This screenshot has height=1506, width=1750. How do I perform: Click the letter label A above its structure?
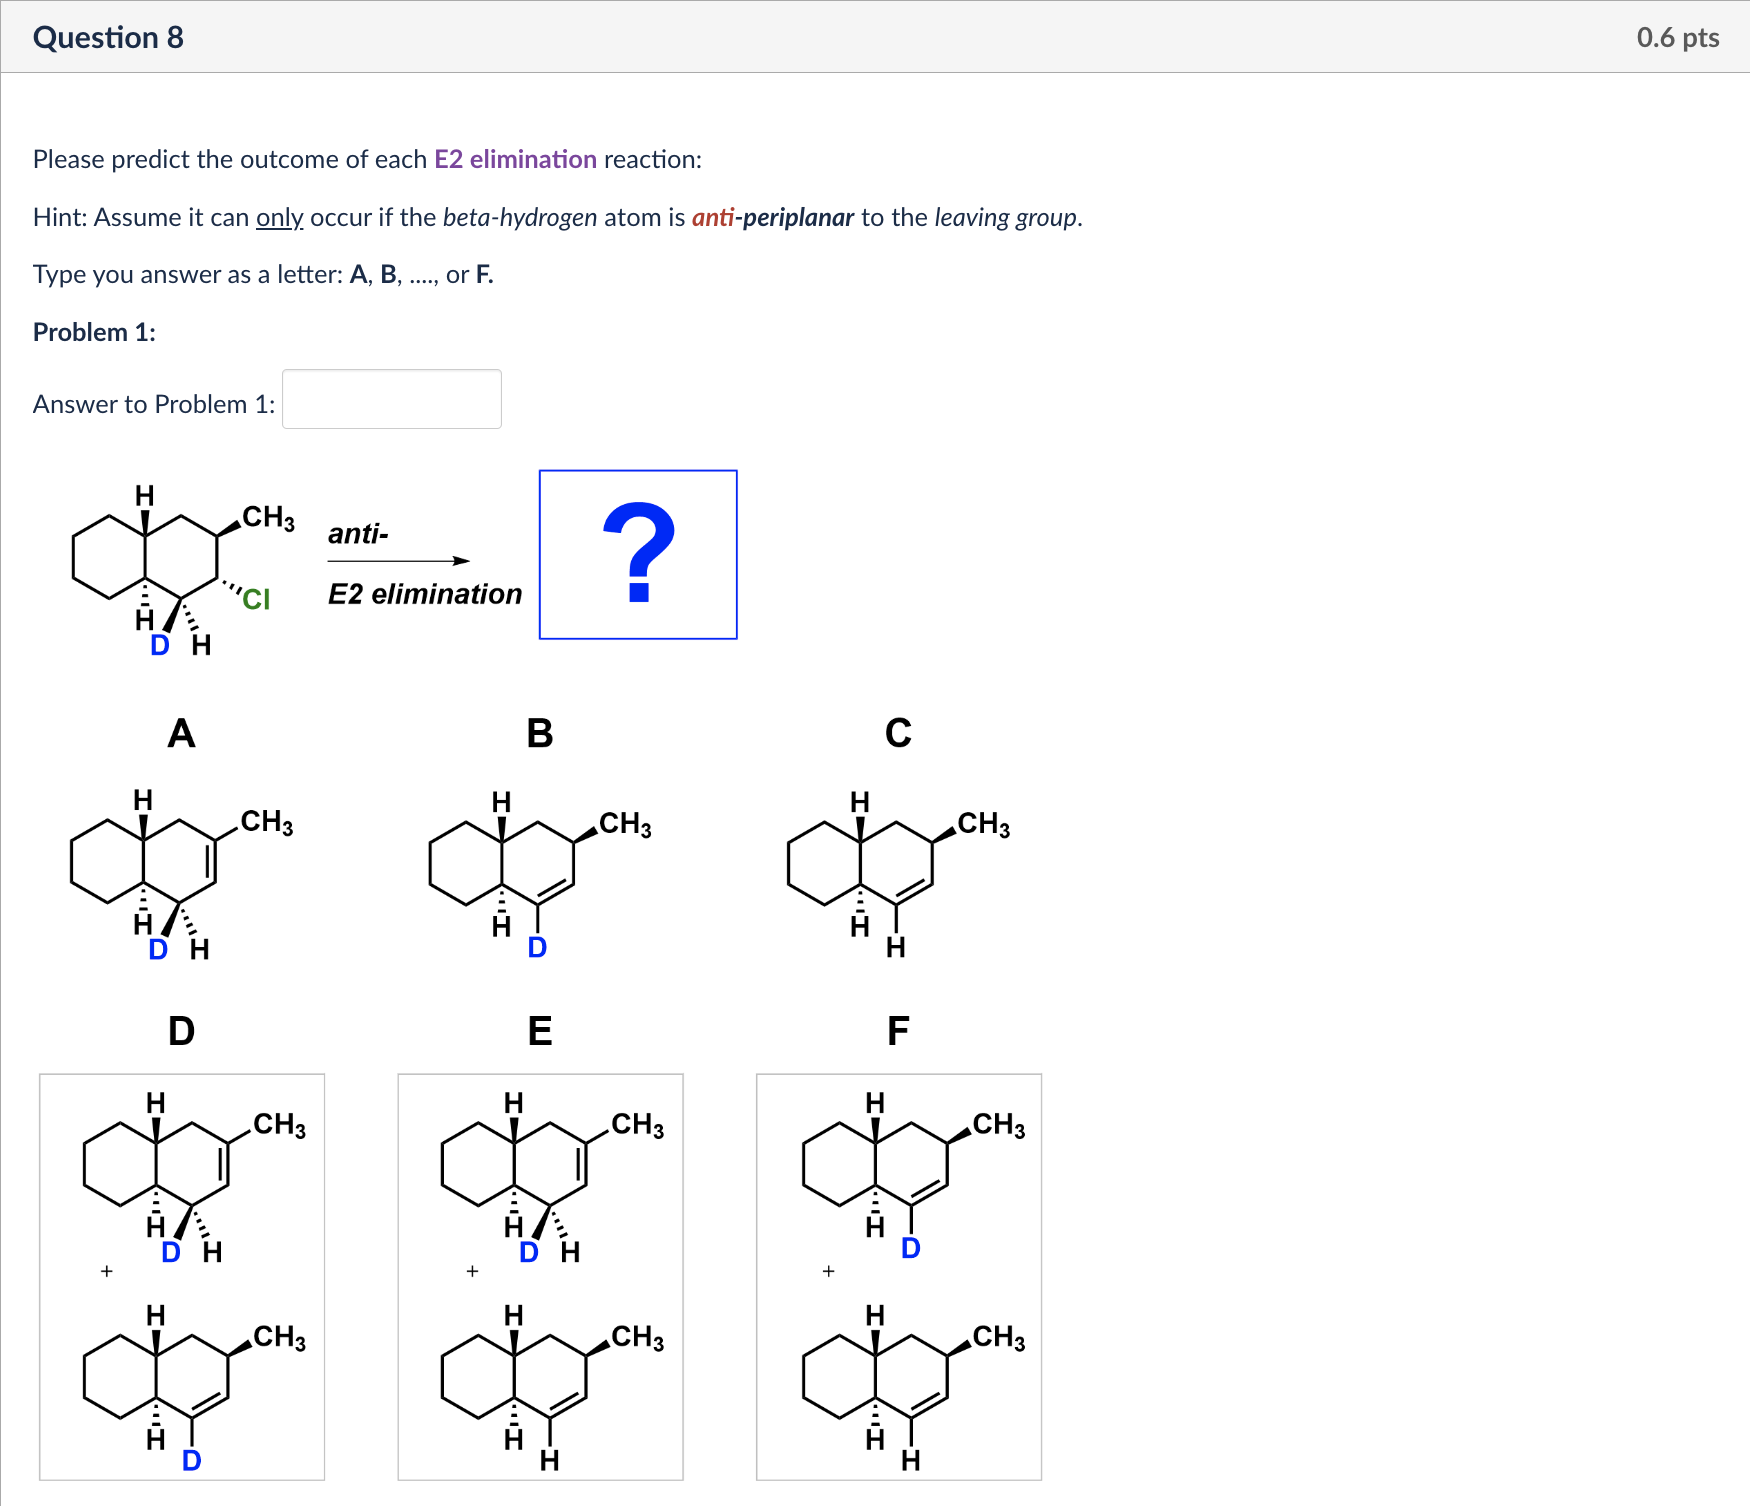click(181, 734)
